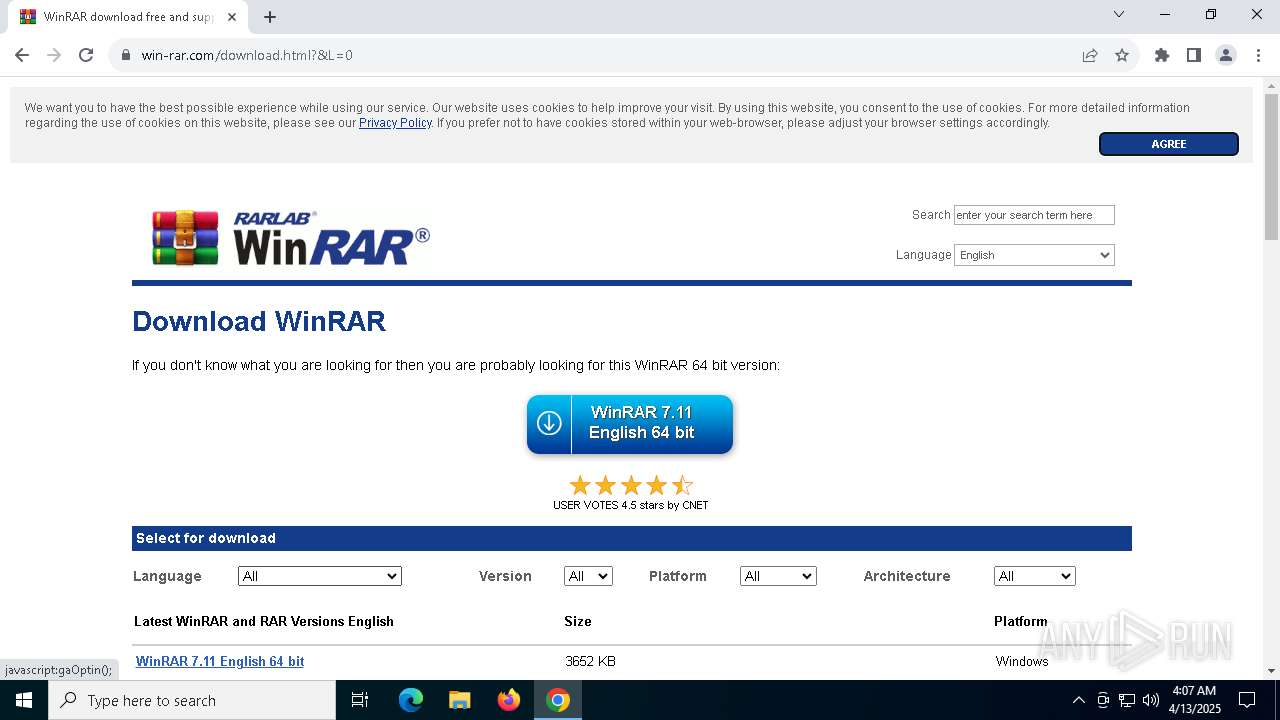Click the Windows platform cell
This screenshot has height=720, width=1280.
[1022, 661]
